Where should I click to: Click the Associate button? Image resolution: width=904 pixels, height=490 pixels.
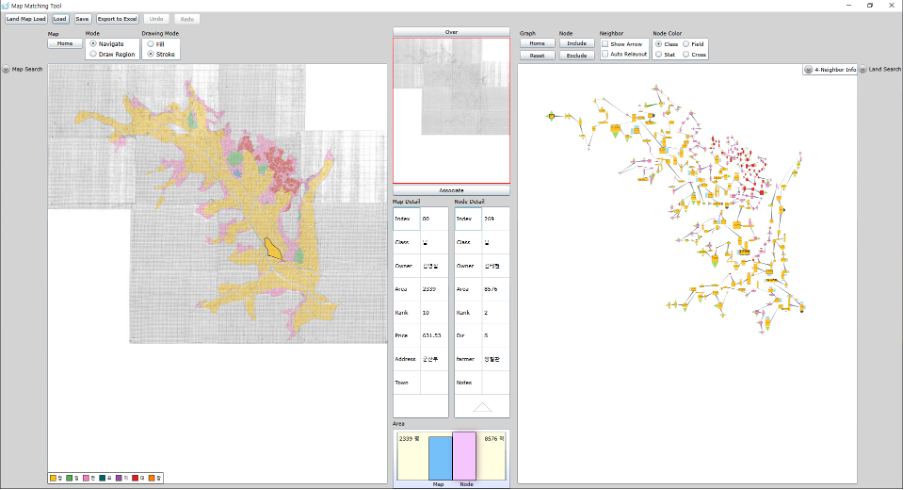point(451,190)
